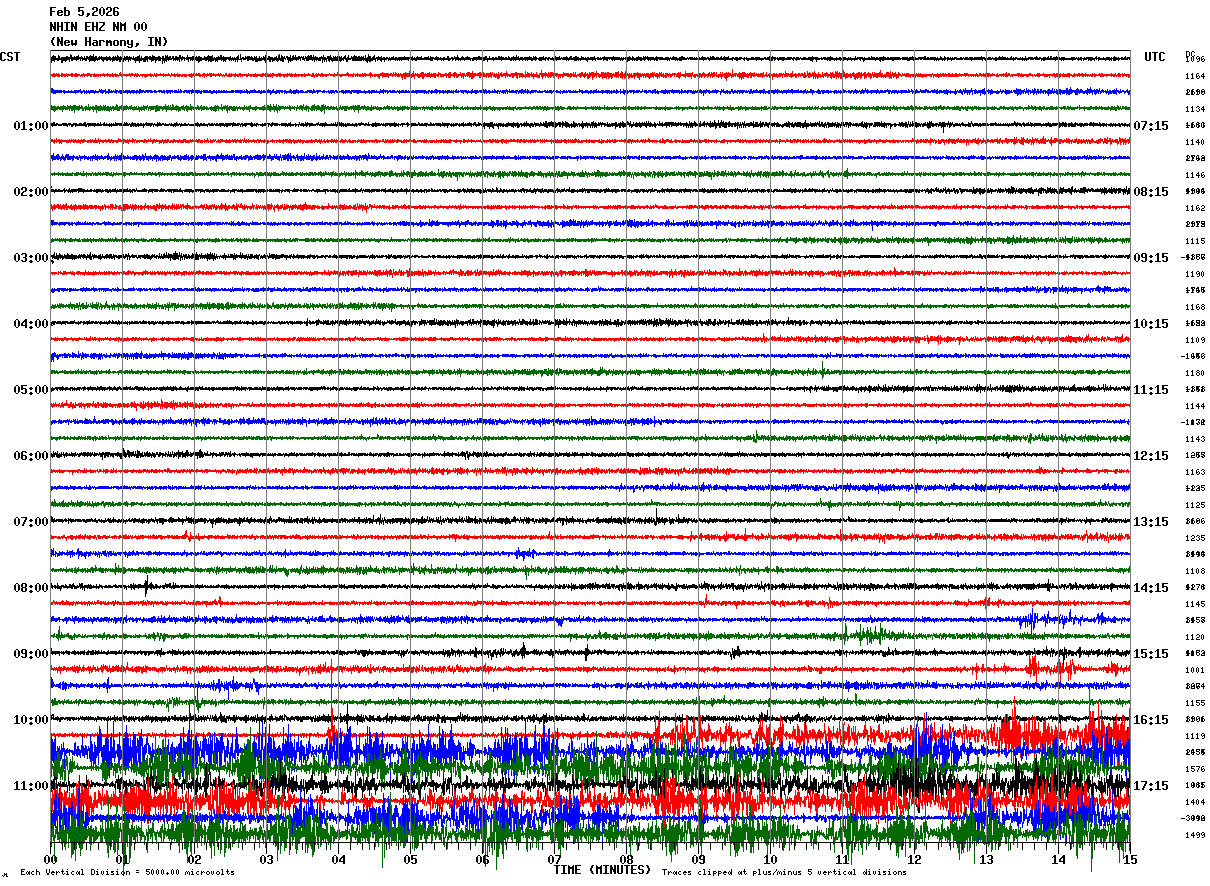The height and width of the screenshot is (886, 1210).
Task: Select the '02:00' CST hour label
Action: click(31, 192)
